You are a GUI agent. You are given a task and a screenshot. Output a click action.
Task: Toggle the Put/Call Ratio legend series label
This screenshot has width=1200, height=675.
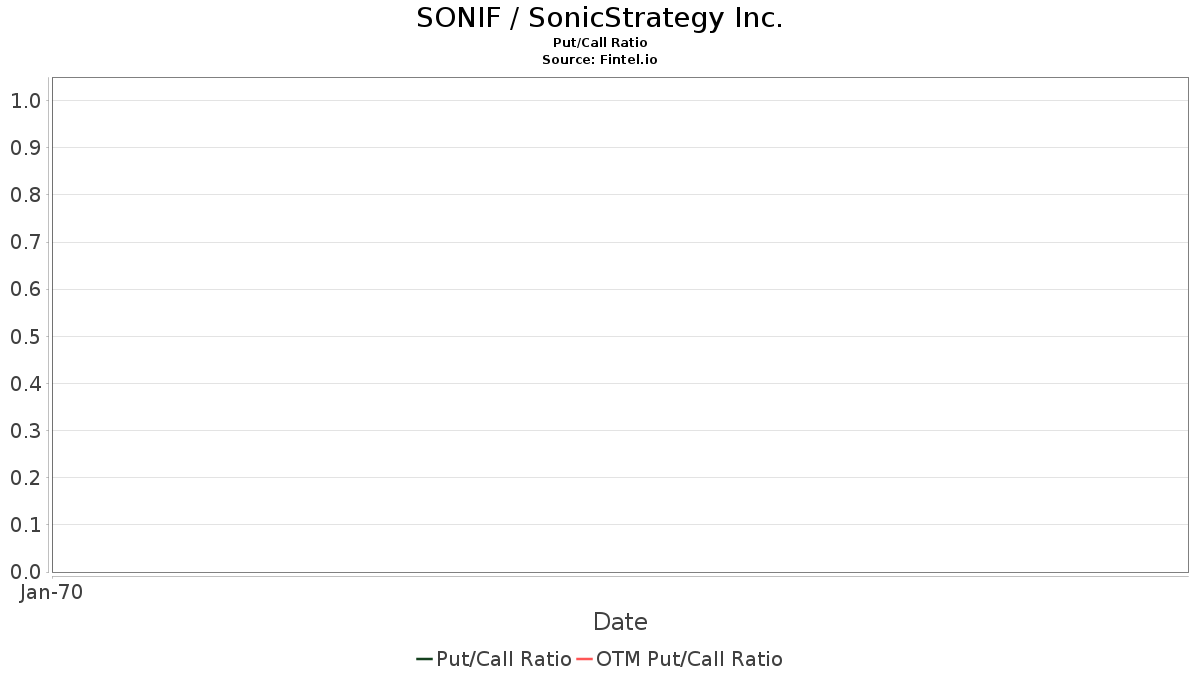(504, 659)
